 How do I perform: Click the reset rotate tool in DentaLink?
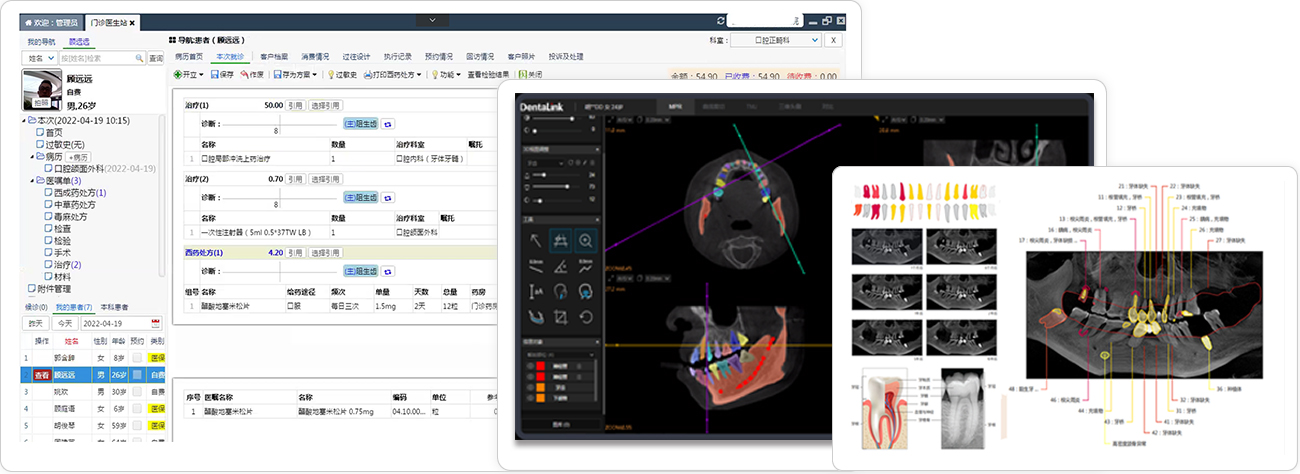[x=586, y=317]
